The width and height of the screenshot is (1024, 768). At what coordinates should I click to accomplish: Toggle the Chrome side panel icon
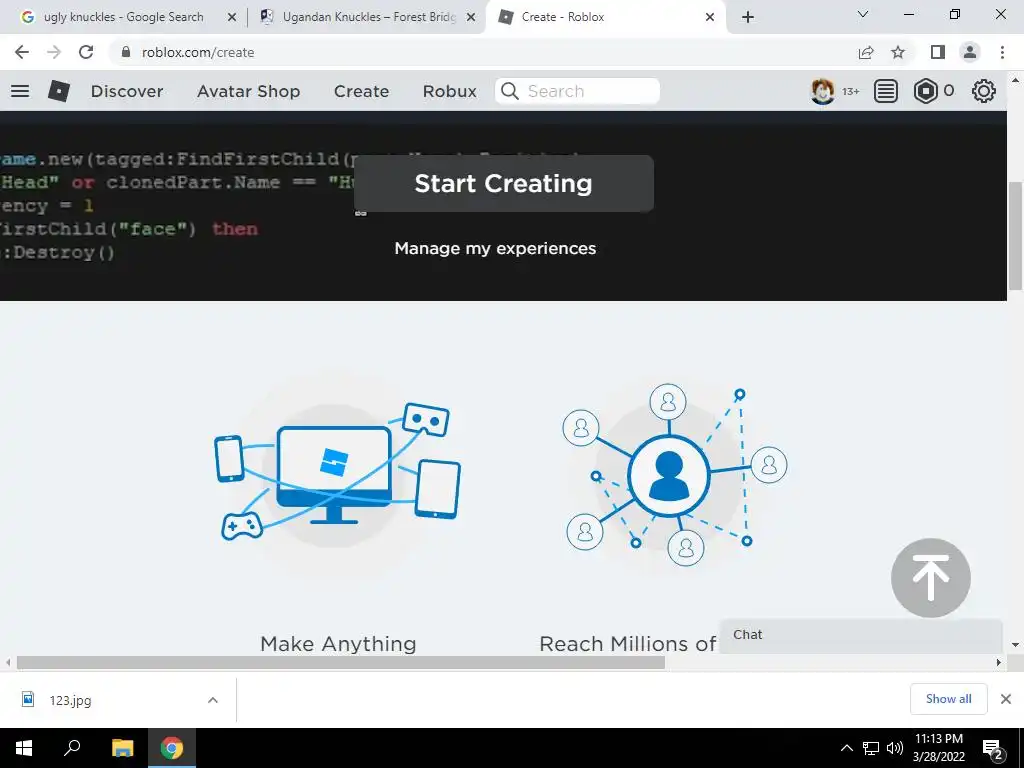938,52
